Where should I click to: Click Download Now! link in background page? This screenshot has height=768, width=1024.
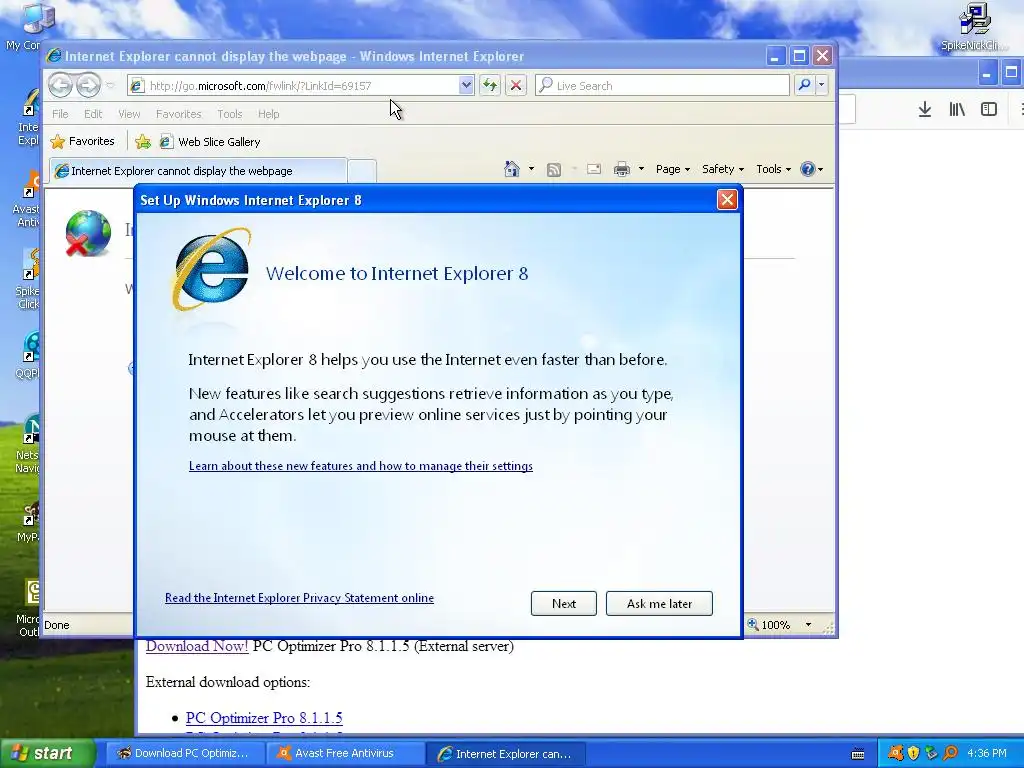(197, 646)
